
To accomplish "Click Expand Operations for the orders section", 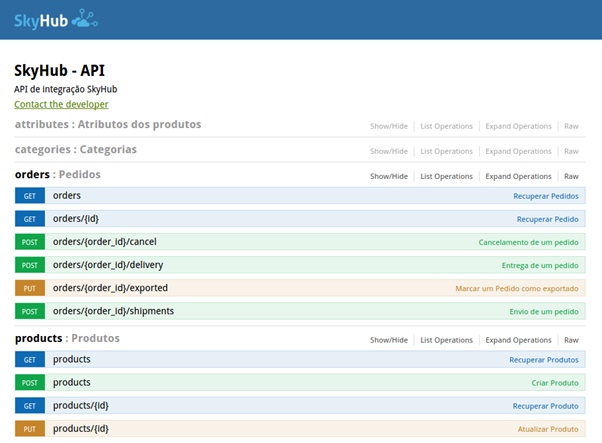I will 518,176.
